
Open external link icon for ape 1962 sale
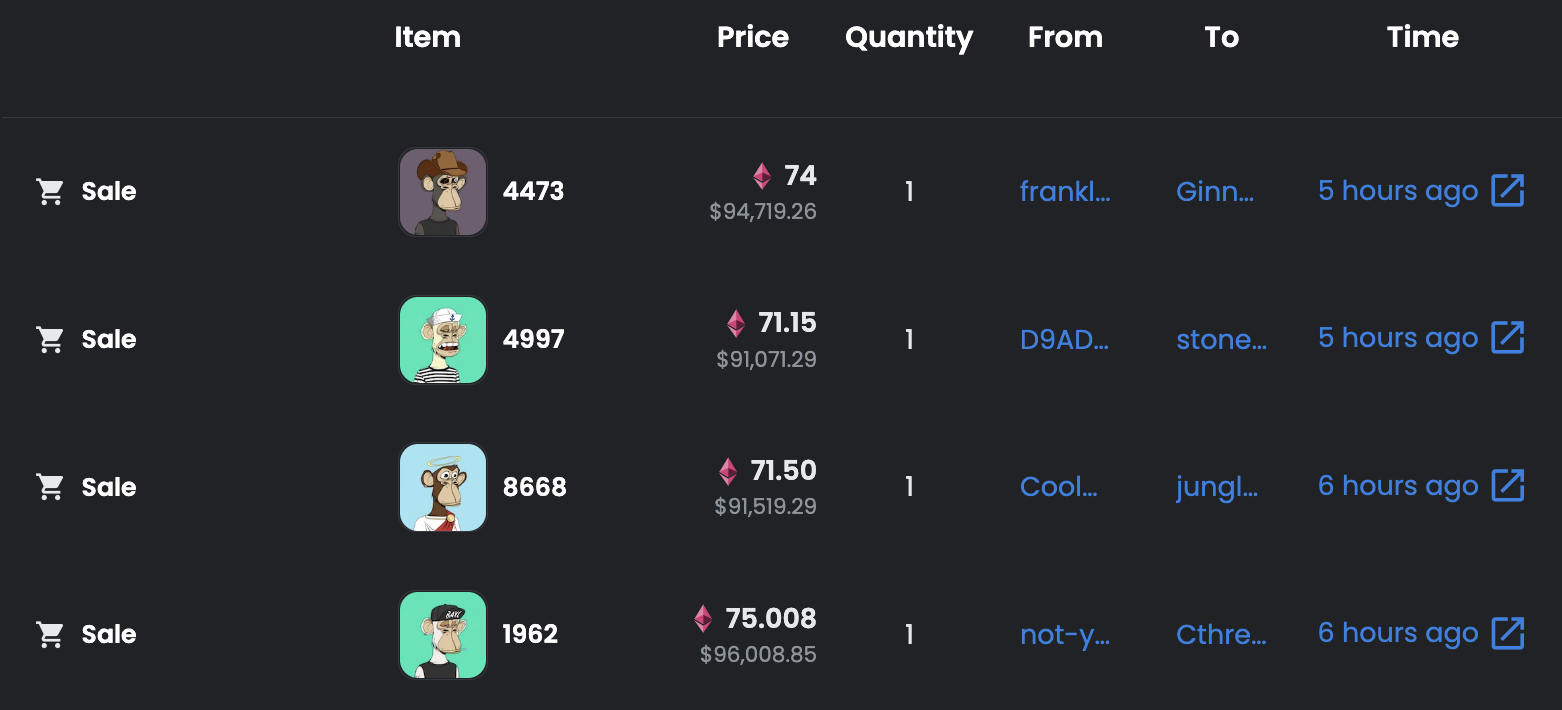(x=1507, y=633)
